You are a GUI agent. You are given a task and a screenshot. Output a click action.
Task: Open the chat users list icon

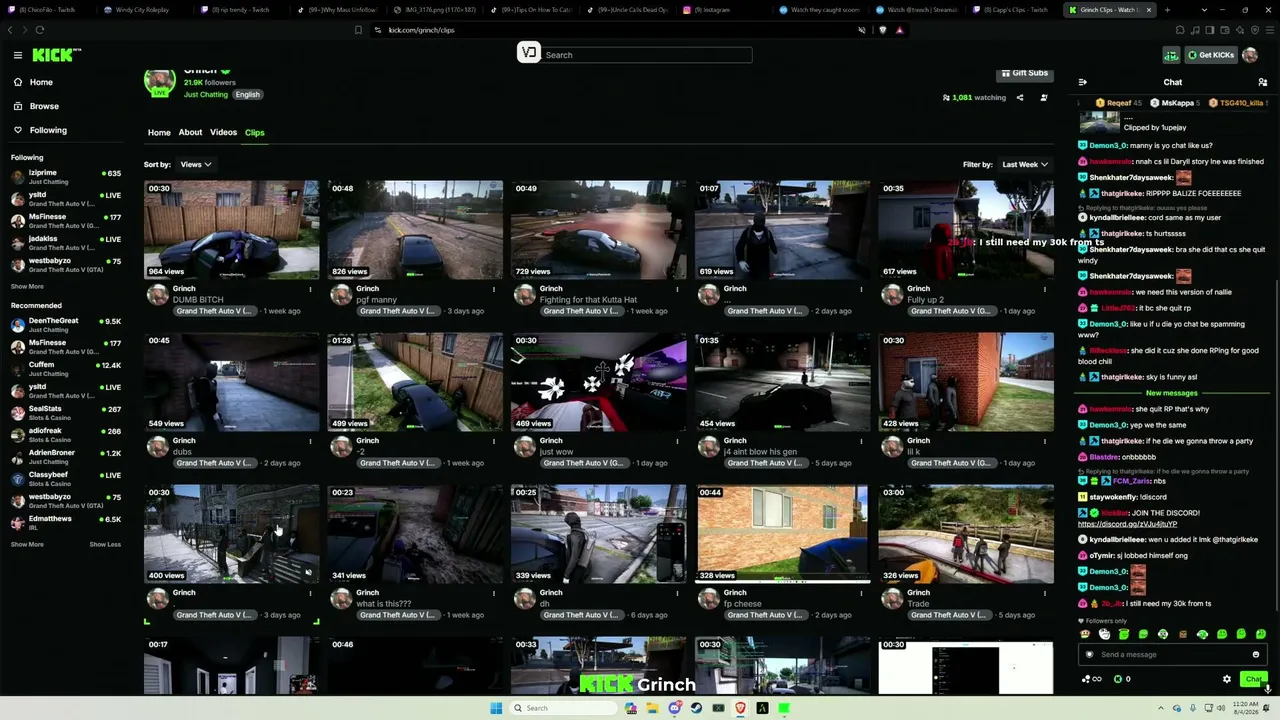1262,82
